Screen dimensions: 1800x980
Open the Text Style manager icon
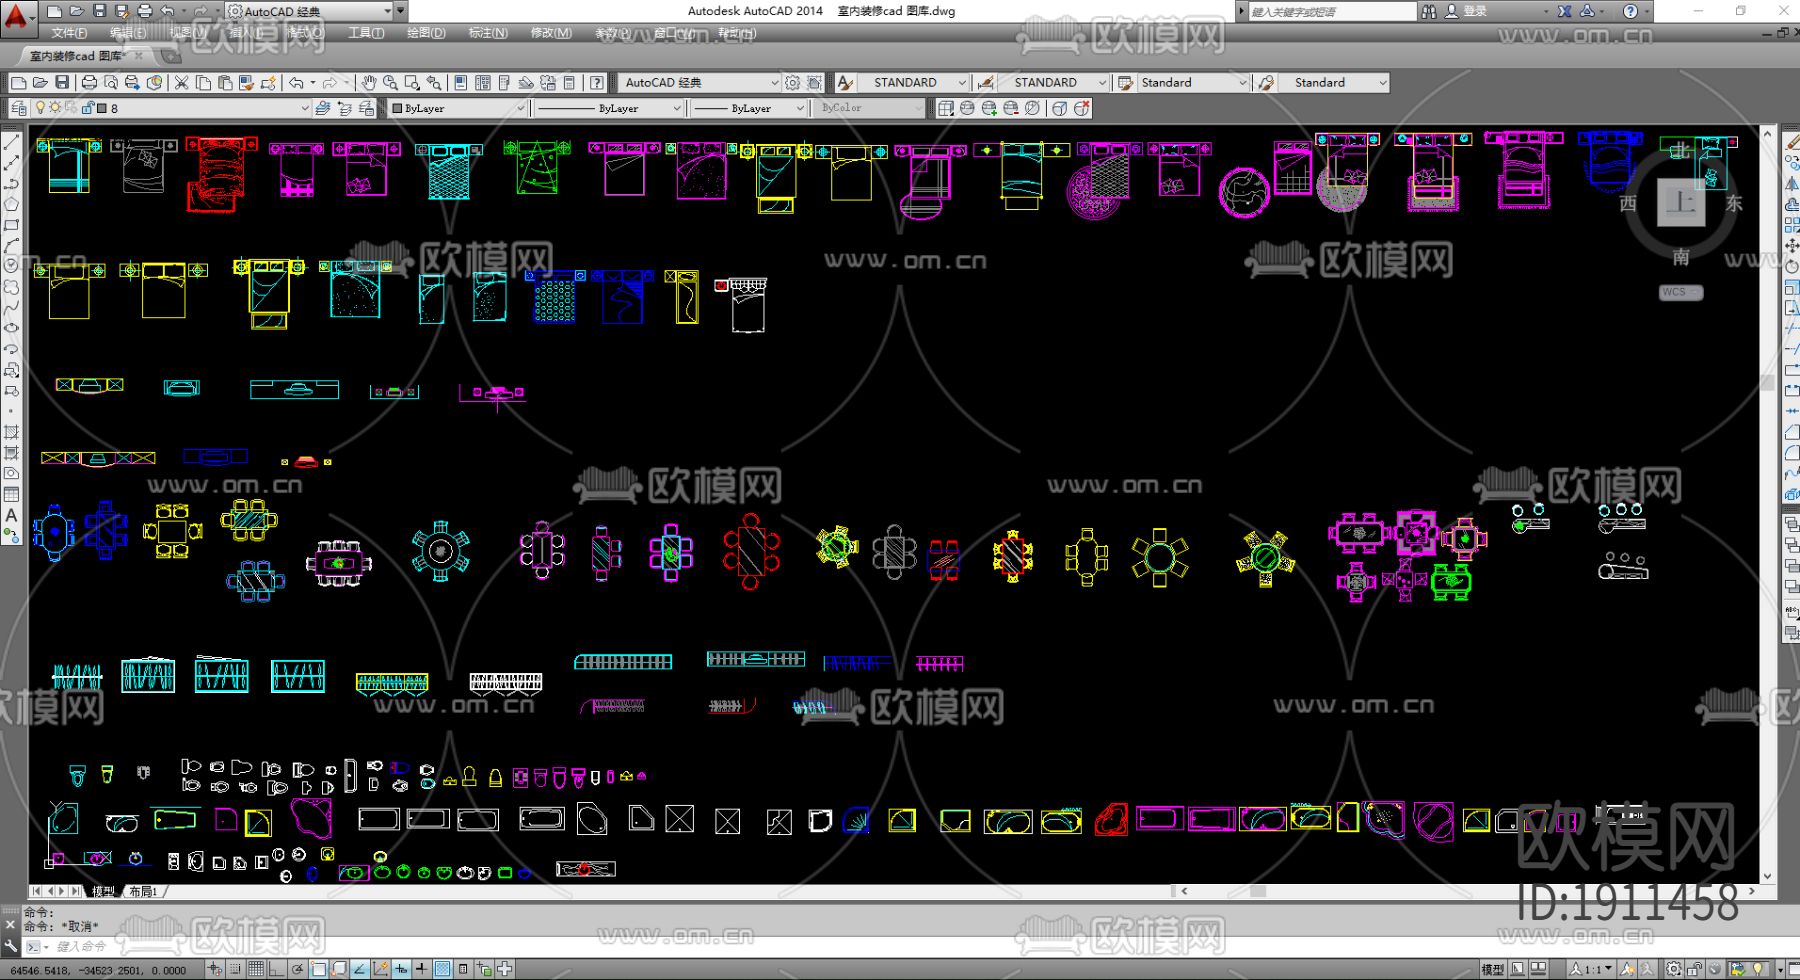[x=845, y=83]
